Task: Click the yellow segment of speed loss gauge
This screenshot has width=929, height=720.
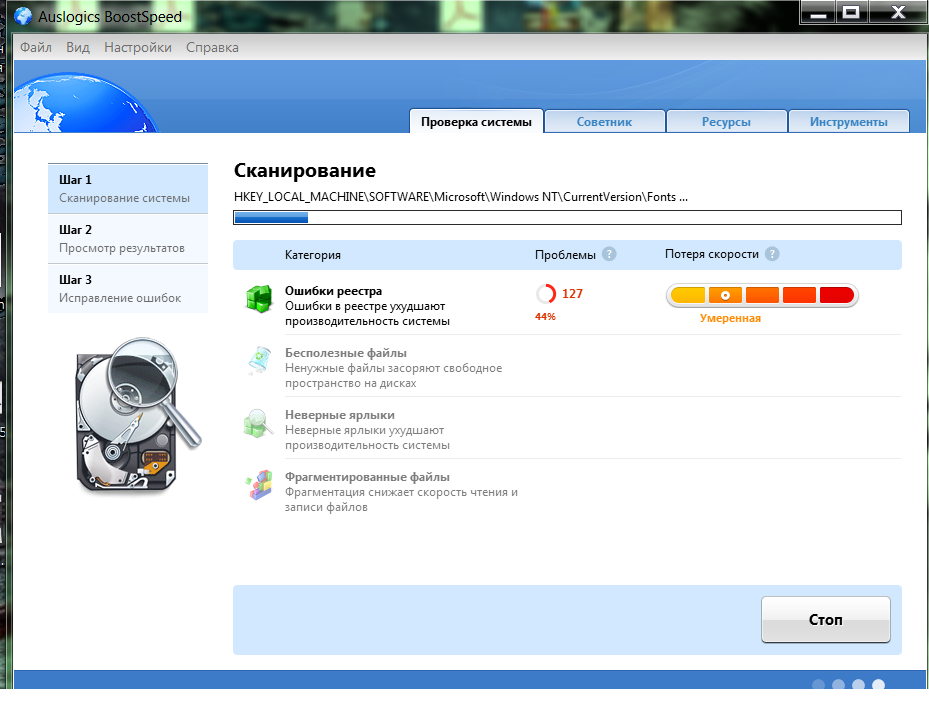Action: [x=688, y=295]
